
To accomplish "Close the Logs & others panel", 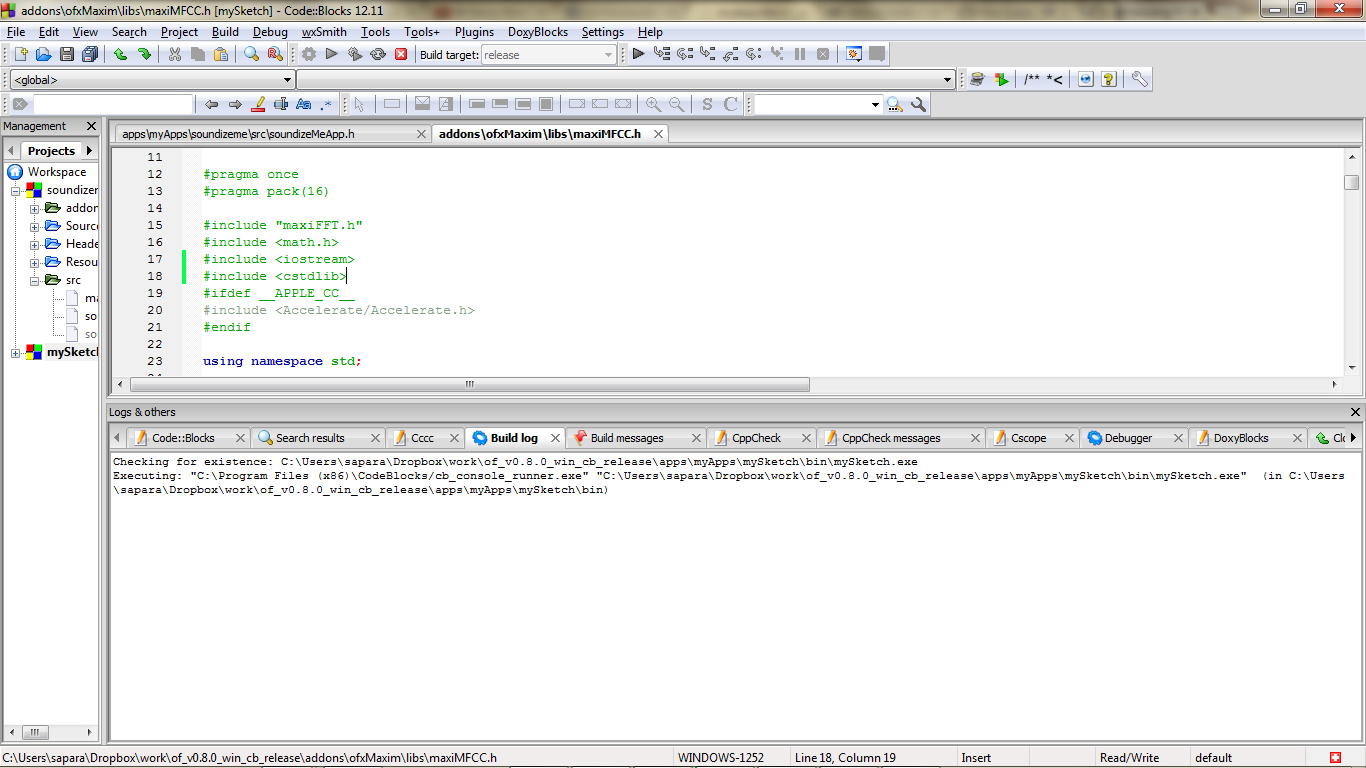I will (1355, 412).
